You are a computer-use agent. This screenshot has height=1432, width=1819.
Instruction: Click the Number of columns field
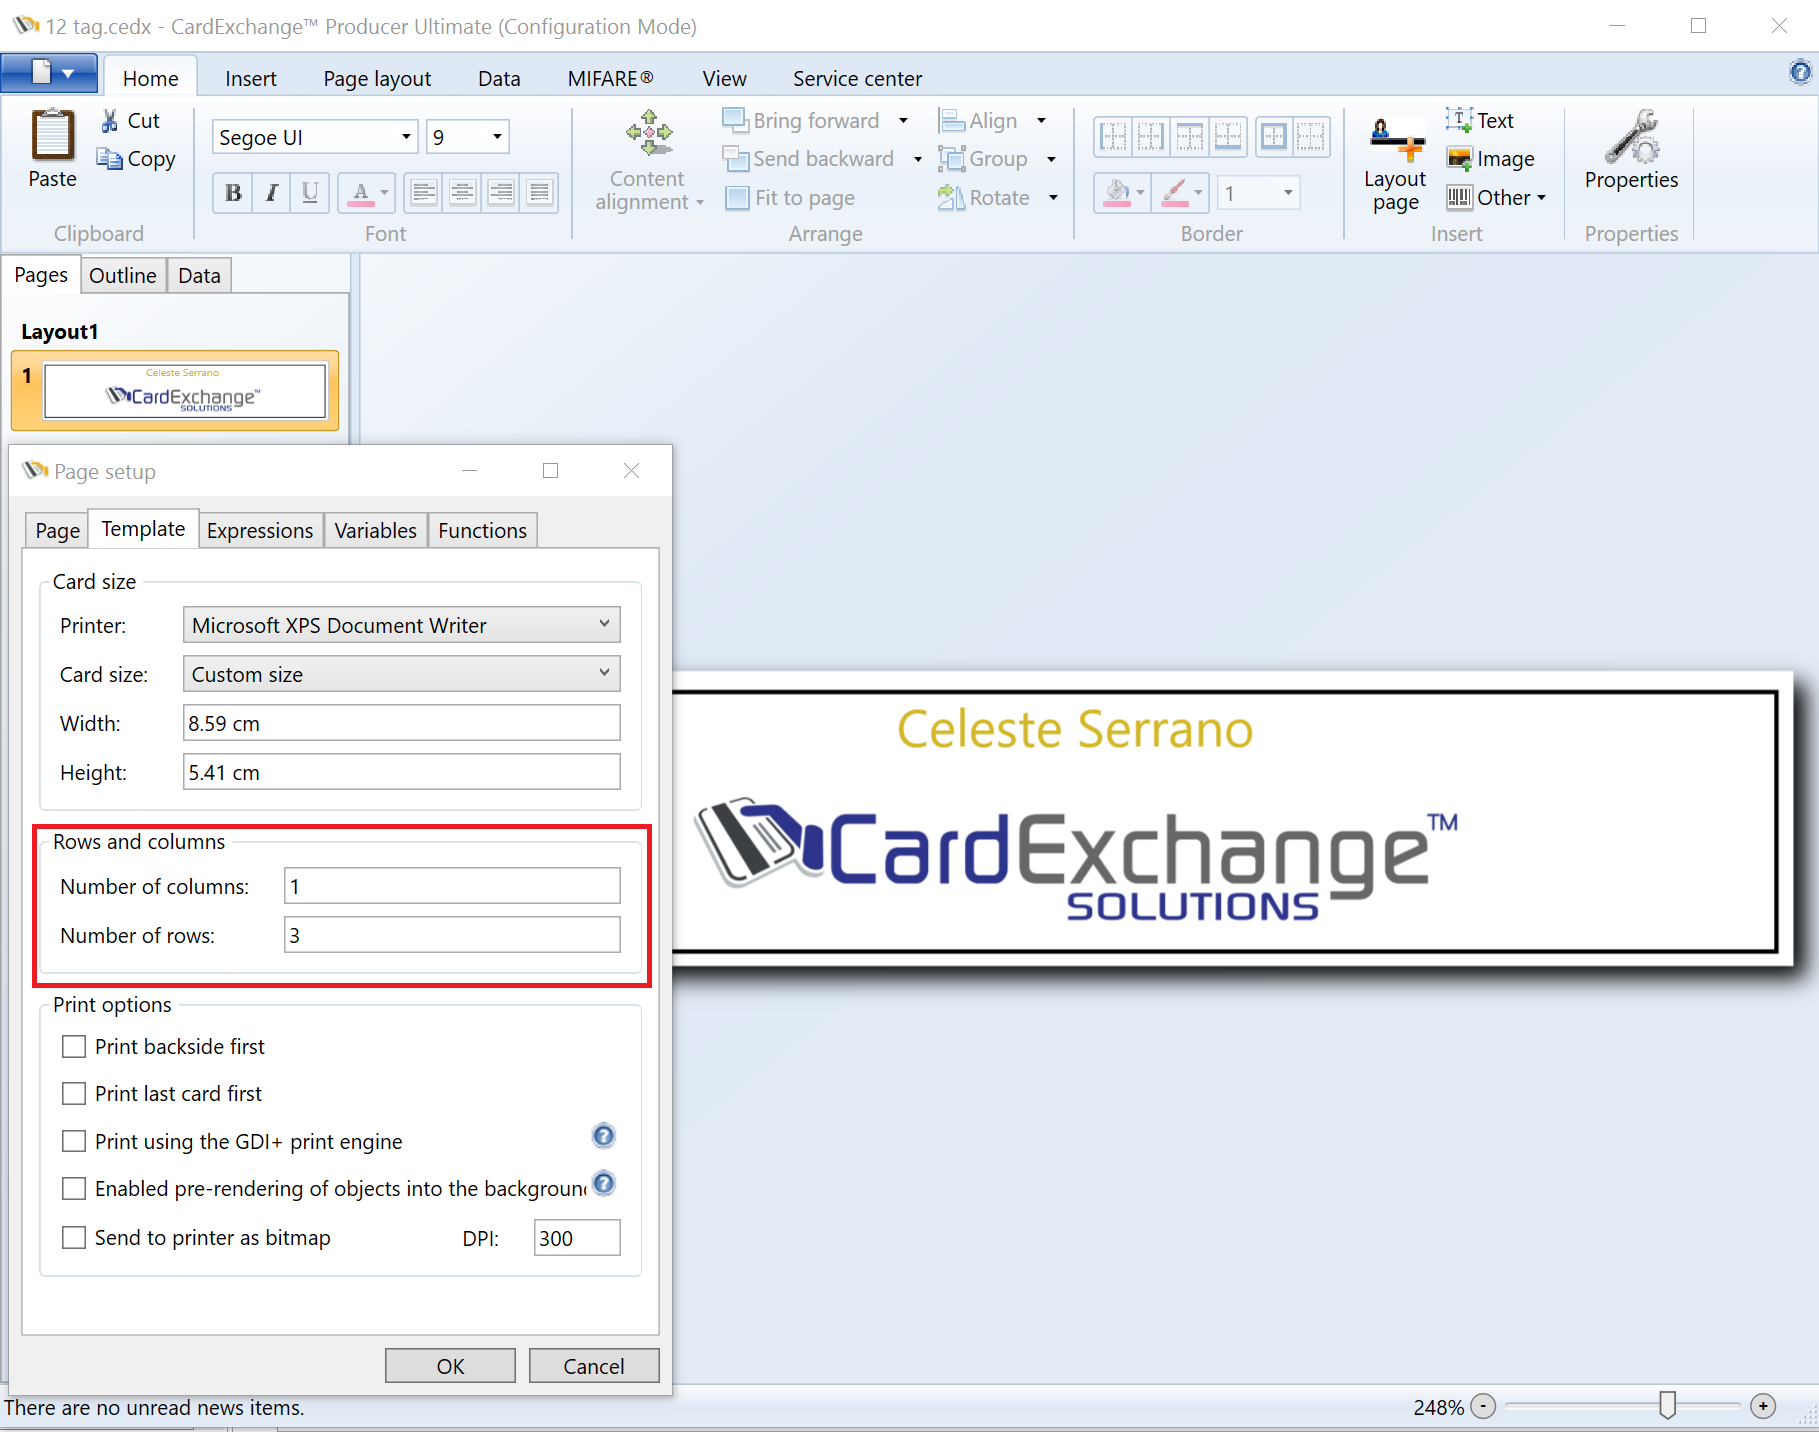pyautogui.click(x=452, y=886)
